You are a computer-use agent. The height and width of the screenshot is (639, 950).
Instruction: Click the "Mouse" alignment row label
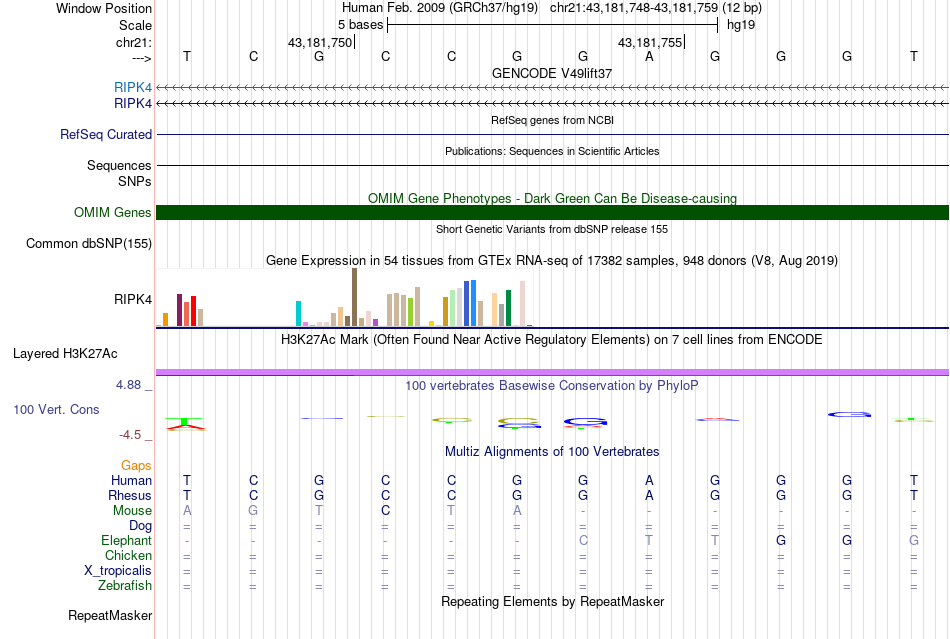point(132,511)
